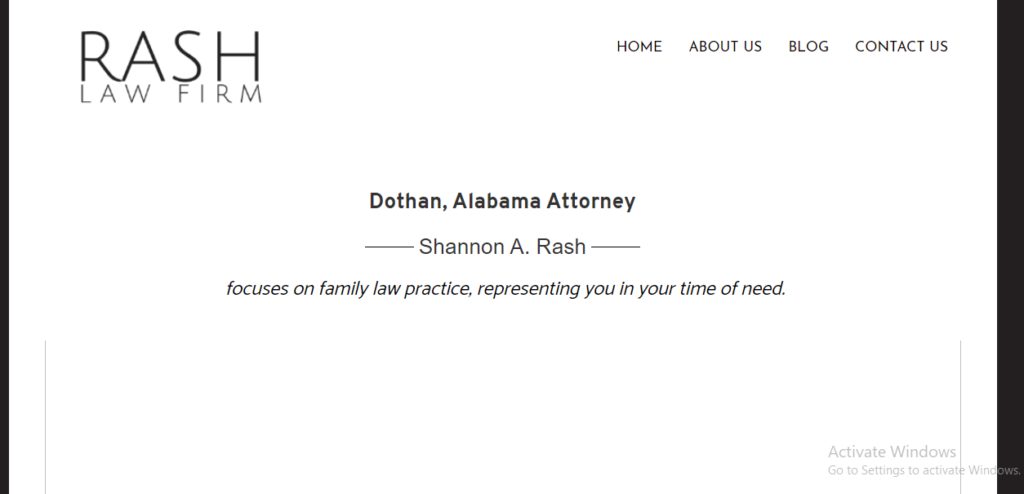Navigate to CONTACT US
Viewport: 1024px width, 494px height.
tap(901, 46)
